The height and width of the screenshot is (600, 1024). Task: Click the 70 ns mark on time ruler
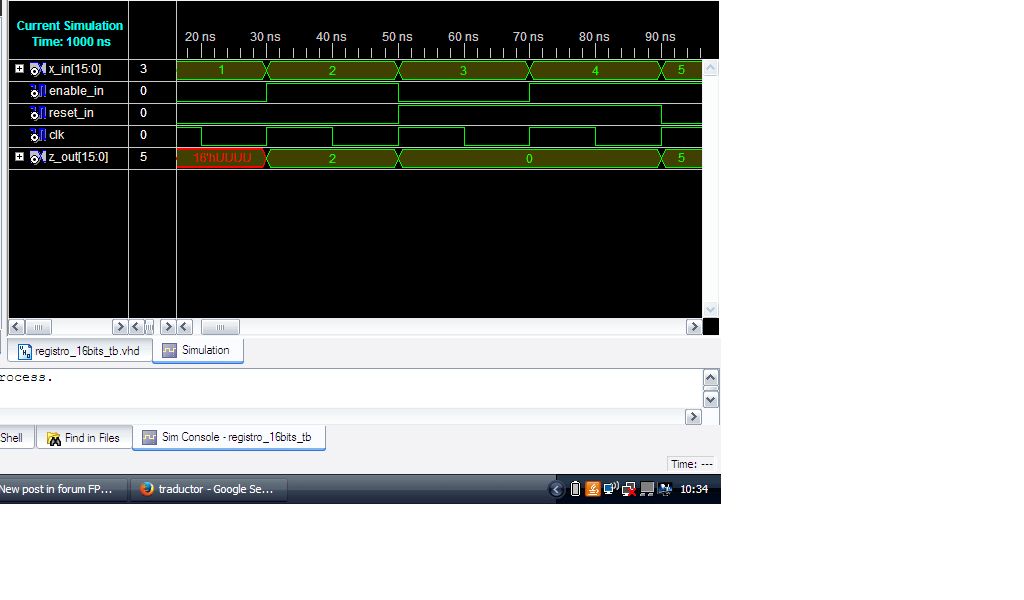pyautogui.click(x=528, y=37)
